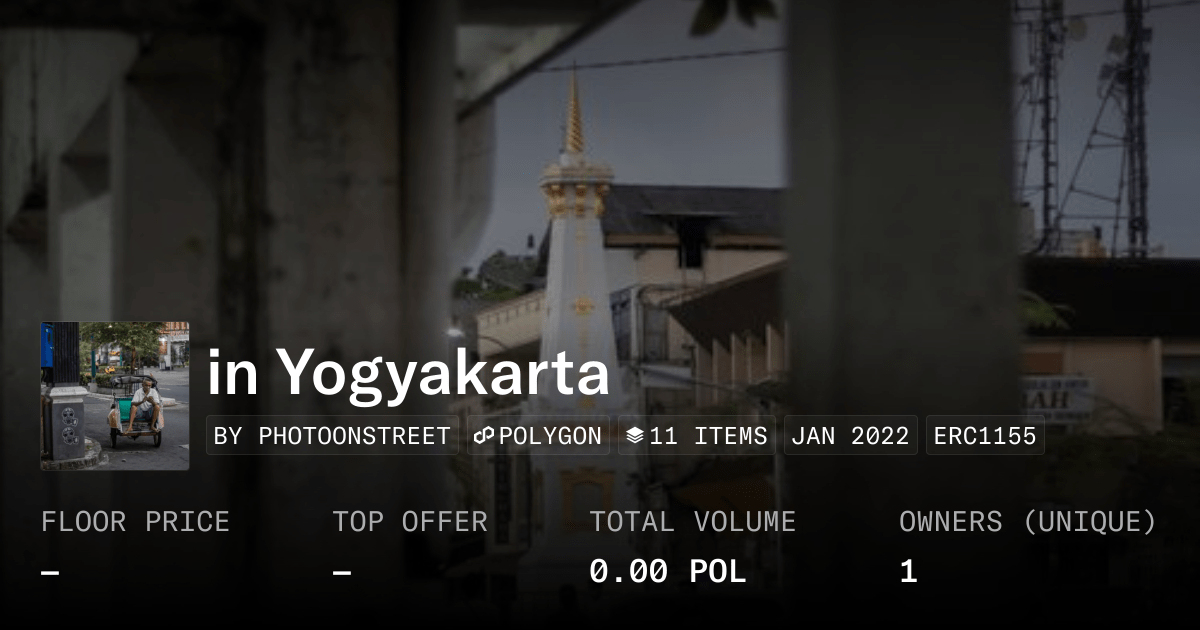Viewport: 1200px width, 630px height.
Task: Open the BY PHOTOONSTREET creator badge
Action: pyautogui.click(x=332, y=436)
